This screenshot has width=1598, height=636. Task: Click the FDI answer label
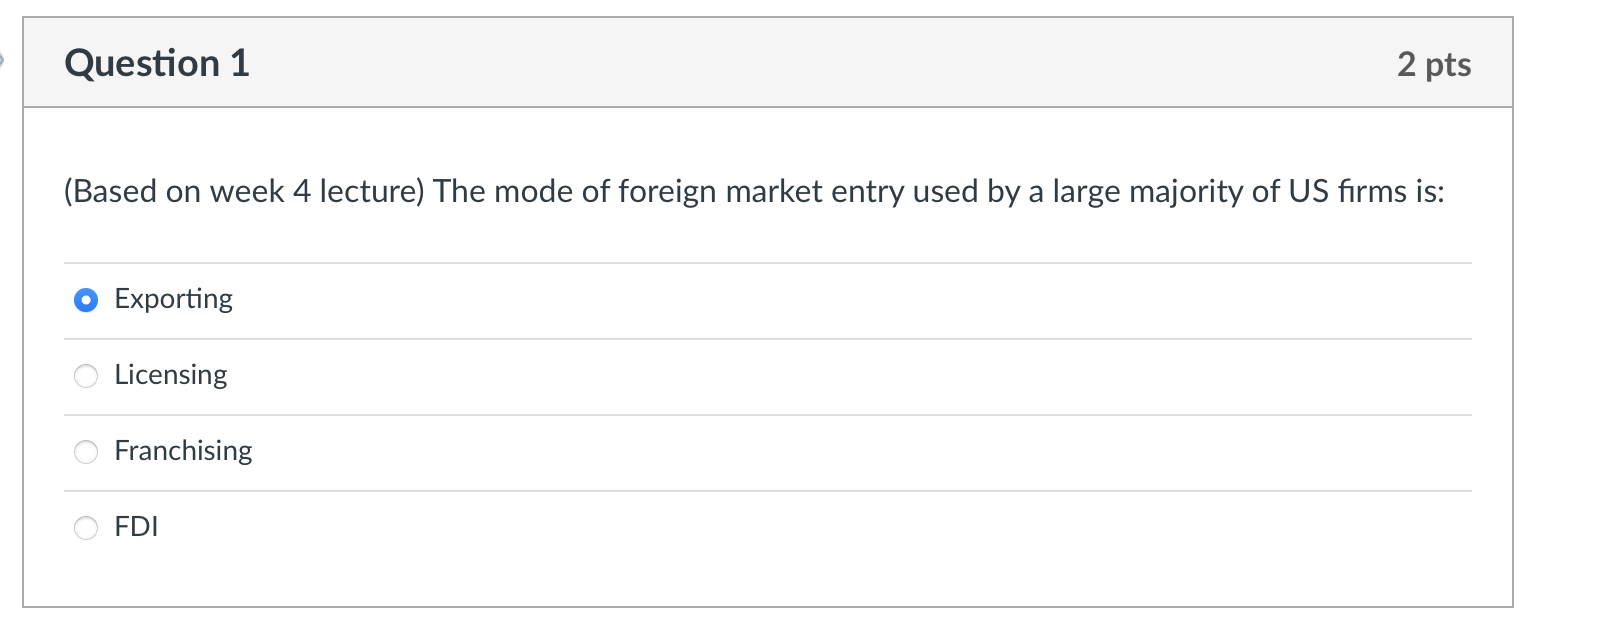(136, 526)
